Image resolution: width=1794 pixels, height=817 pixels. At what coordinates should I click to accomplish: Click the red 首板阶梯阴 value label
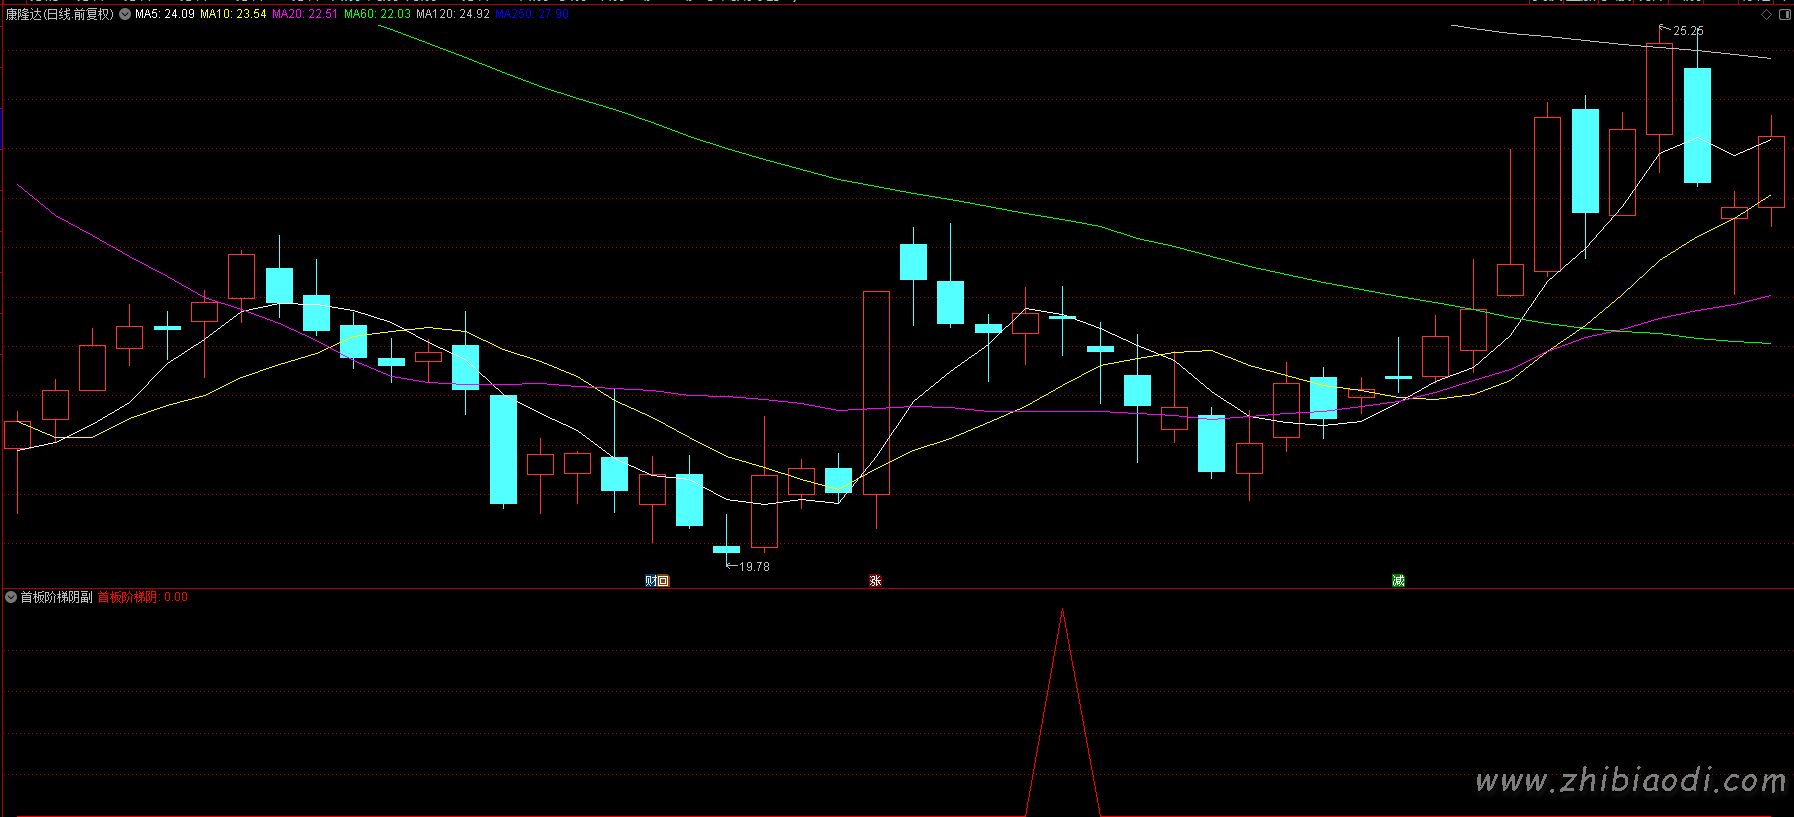coord(142,597)
